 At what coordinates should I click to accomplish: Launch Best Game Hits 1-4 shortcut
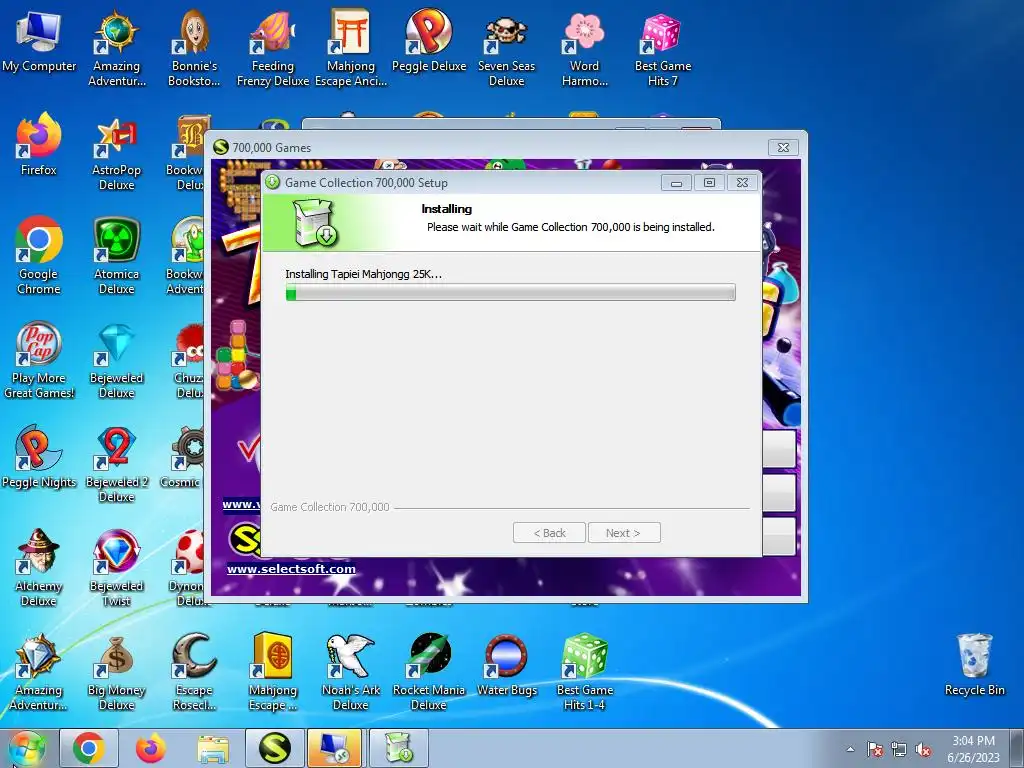pyautogui.click(x=584, y=673)
